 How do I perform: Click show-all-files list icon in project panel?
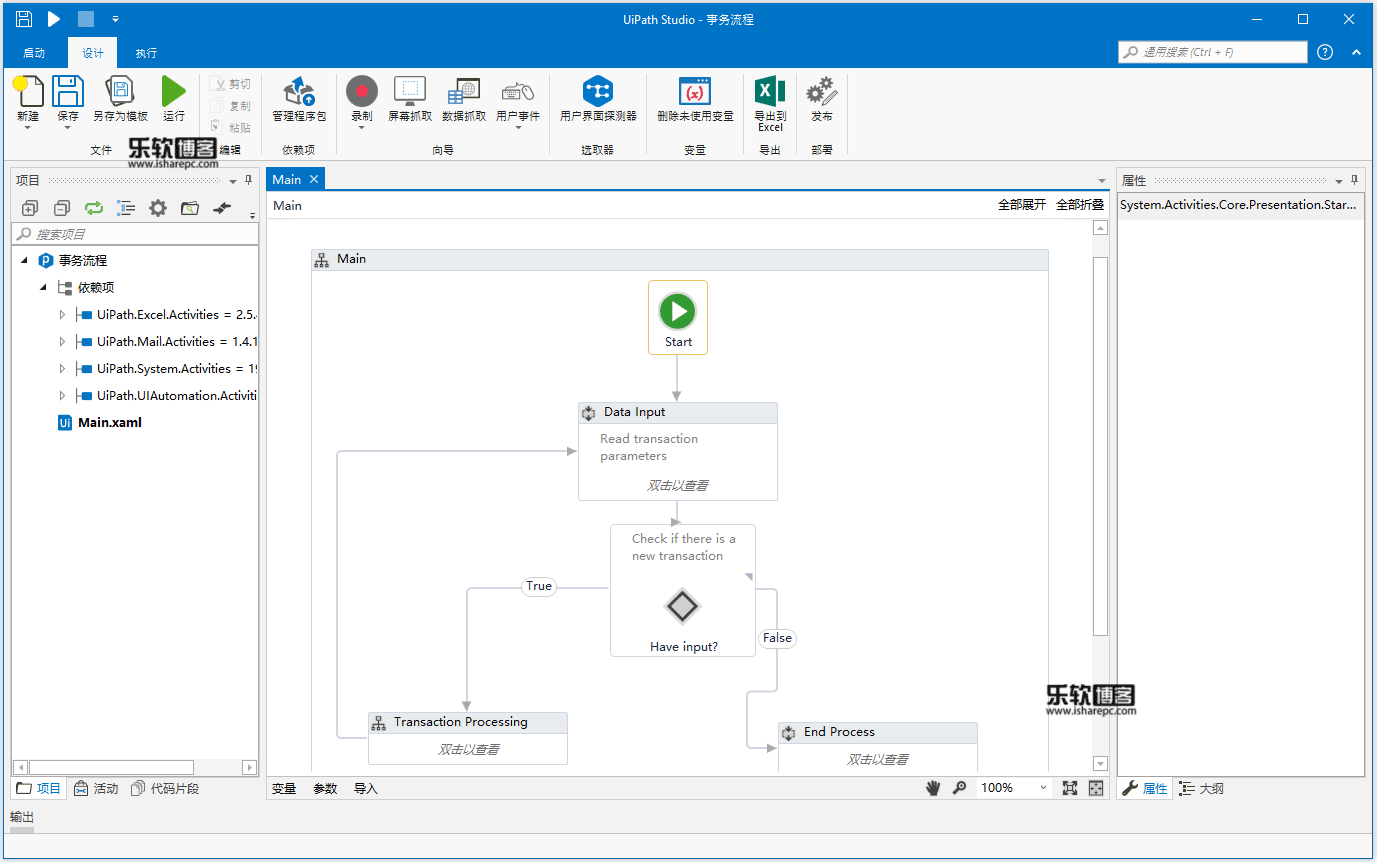(126, 208)
